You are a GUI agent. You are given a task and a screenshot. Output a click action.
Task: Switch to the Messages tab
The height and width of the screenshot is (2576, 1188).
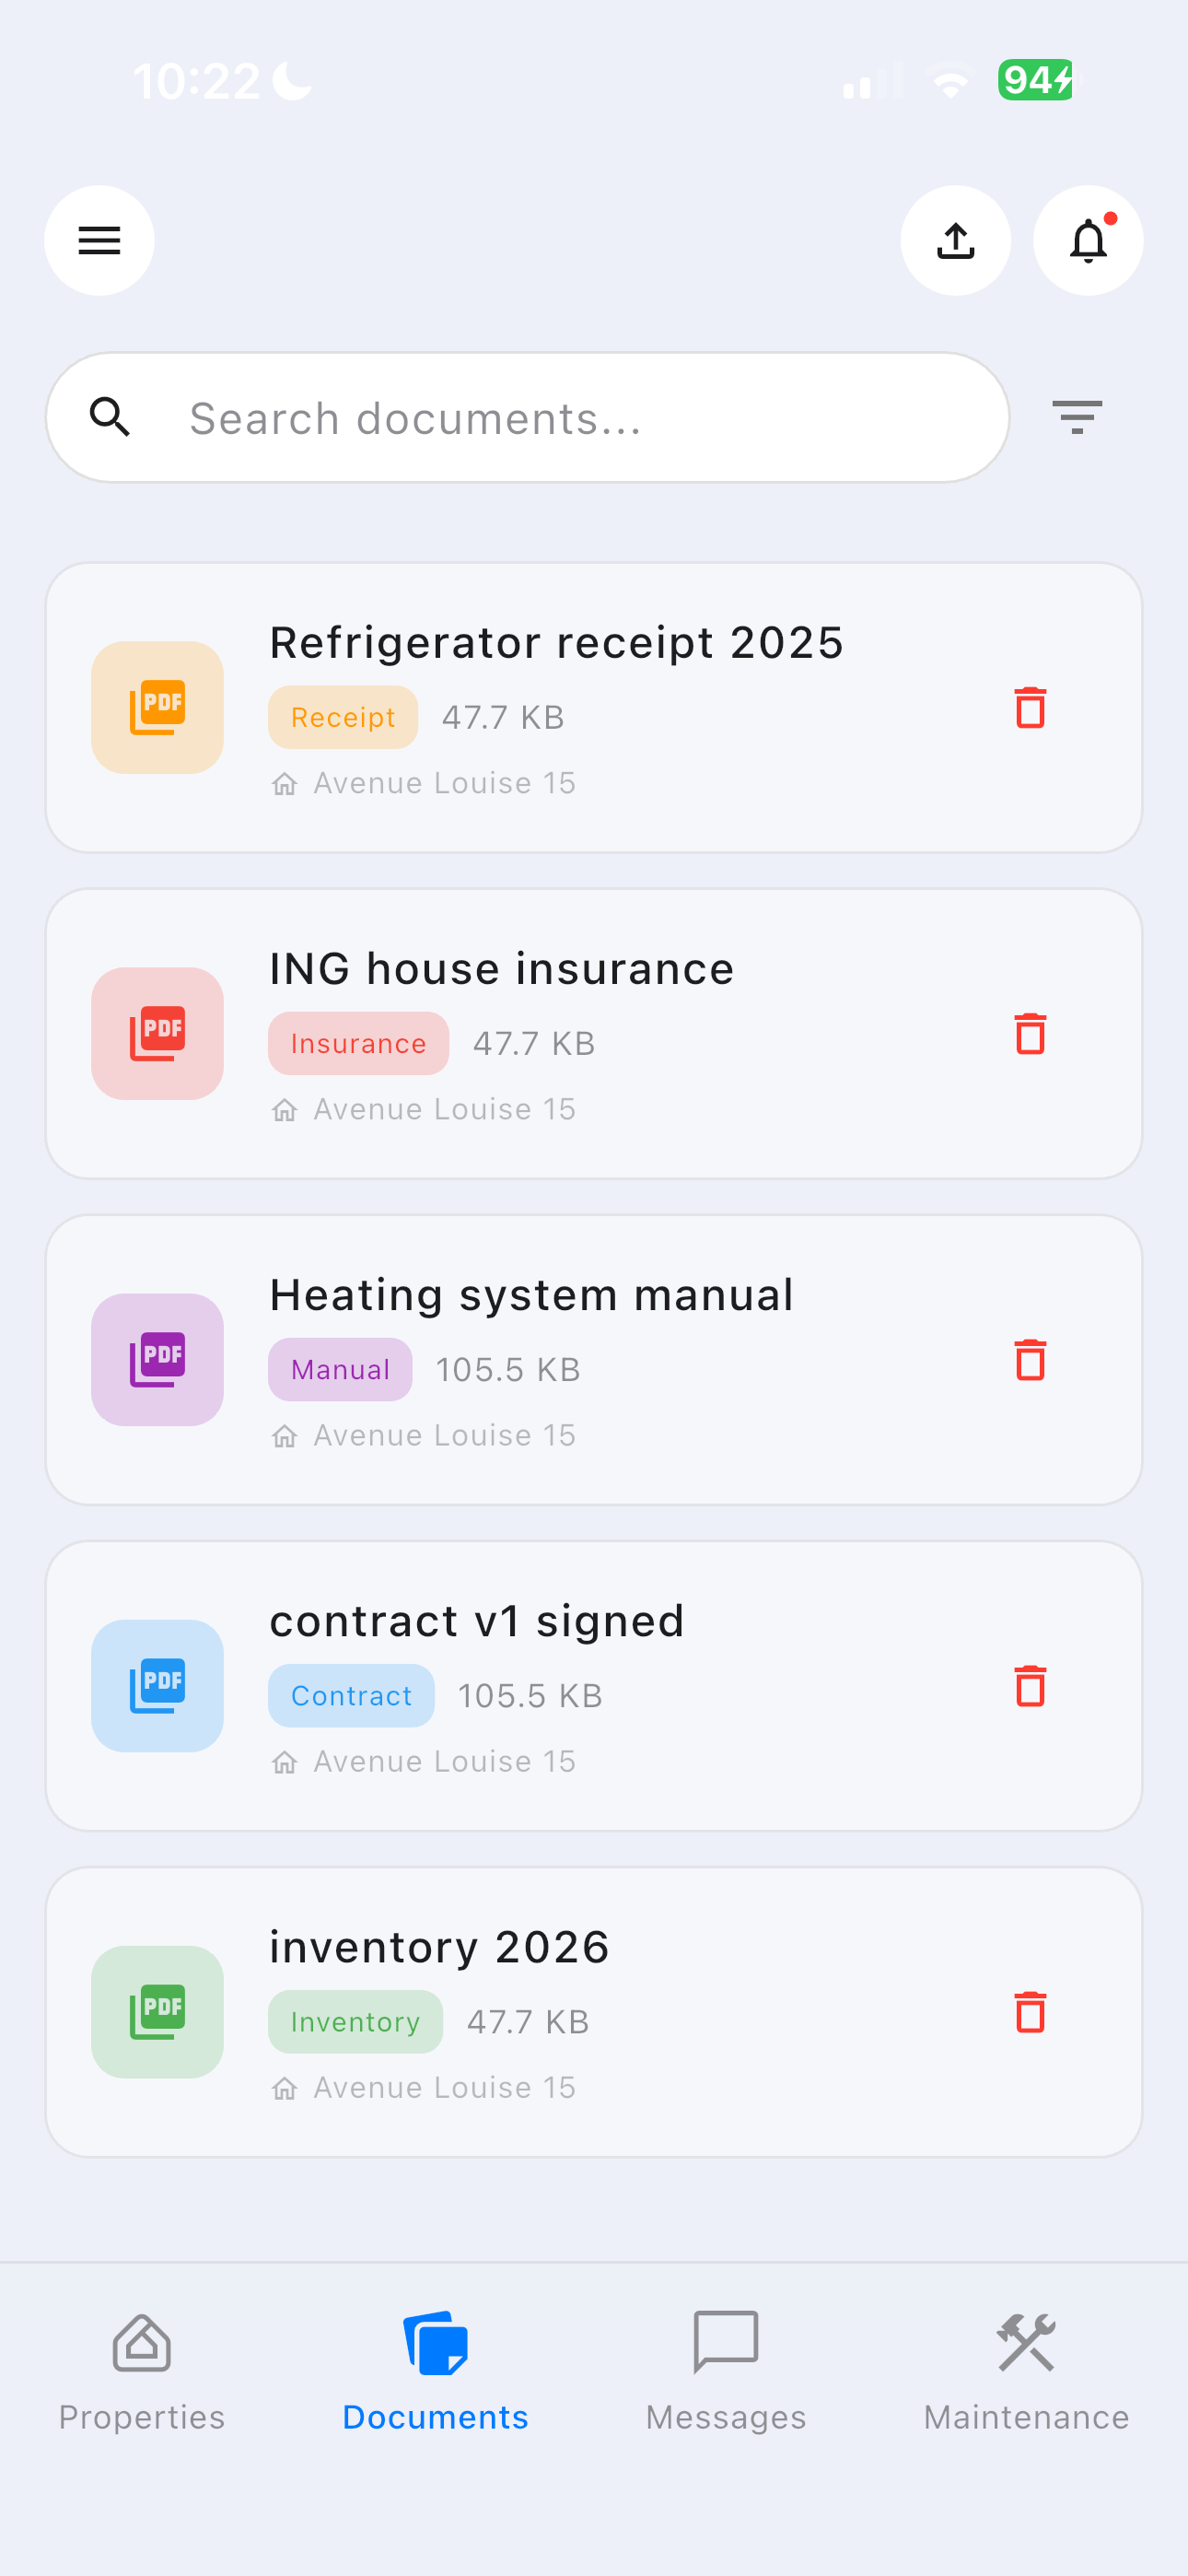click(725, 2370)
